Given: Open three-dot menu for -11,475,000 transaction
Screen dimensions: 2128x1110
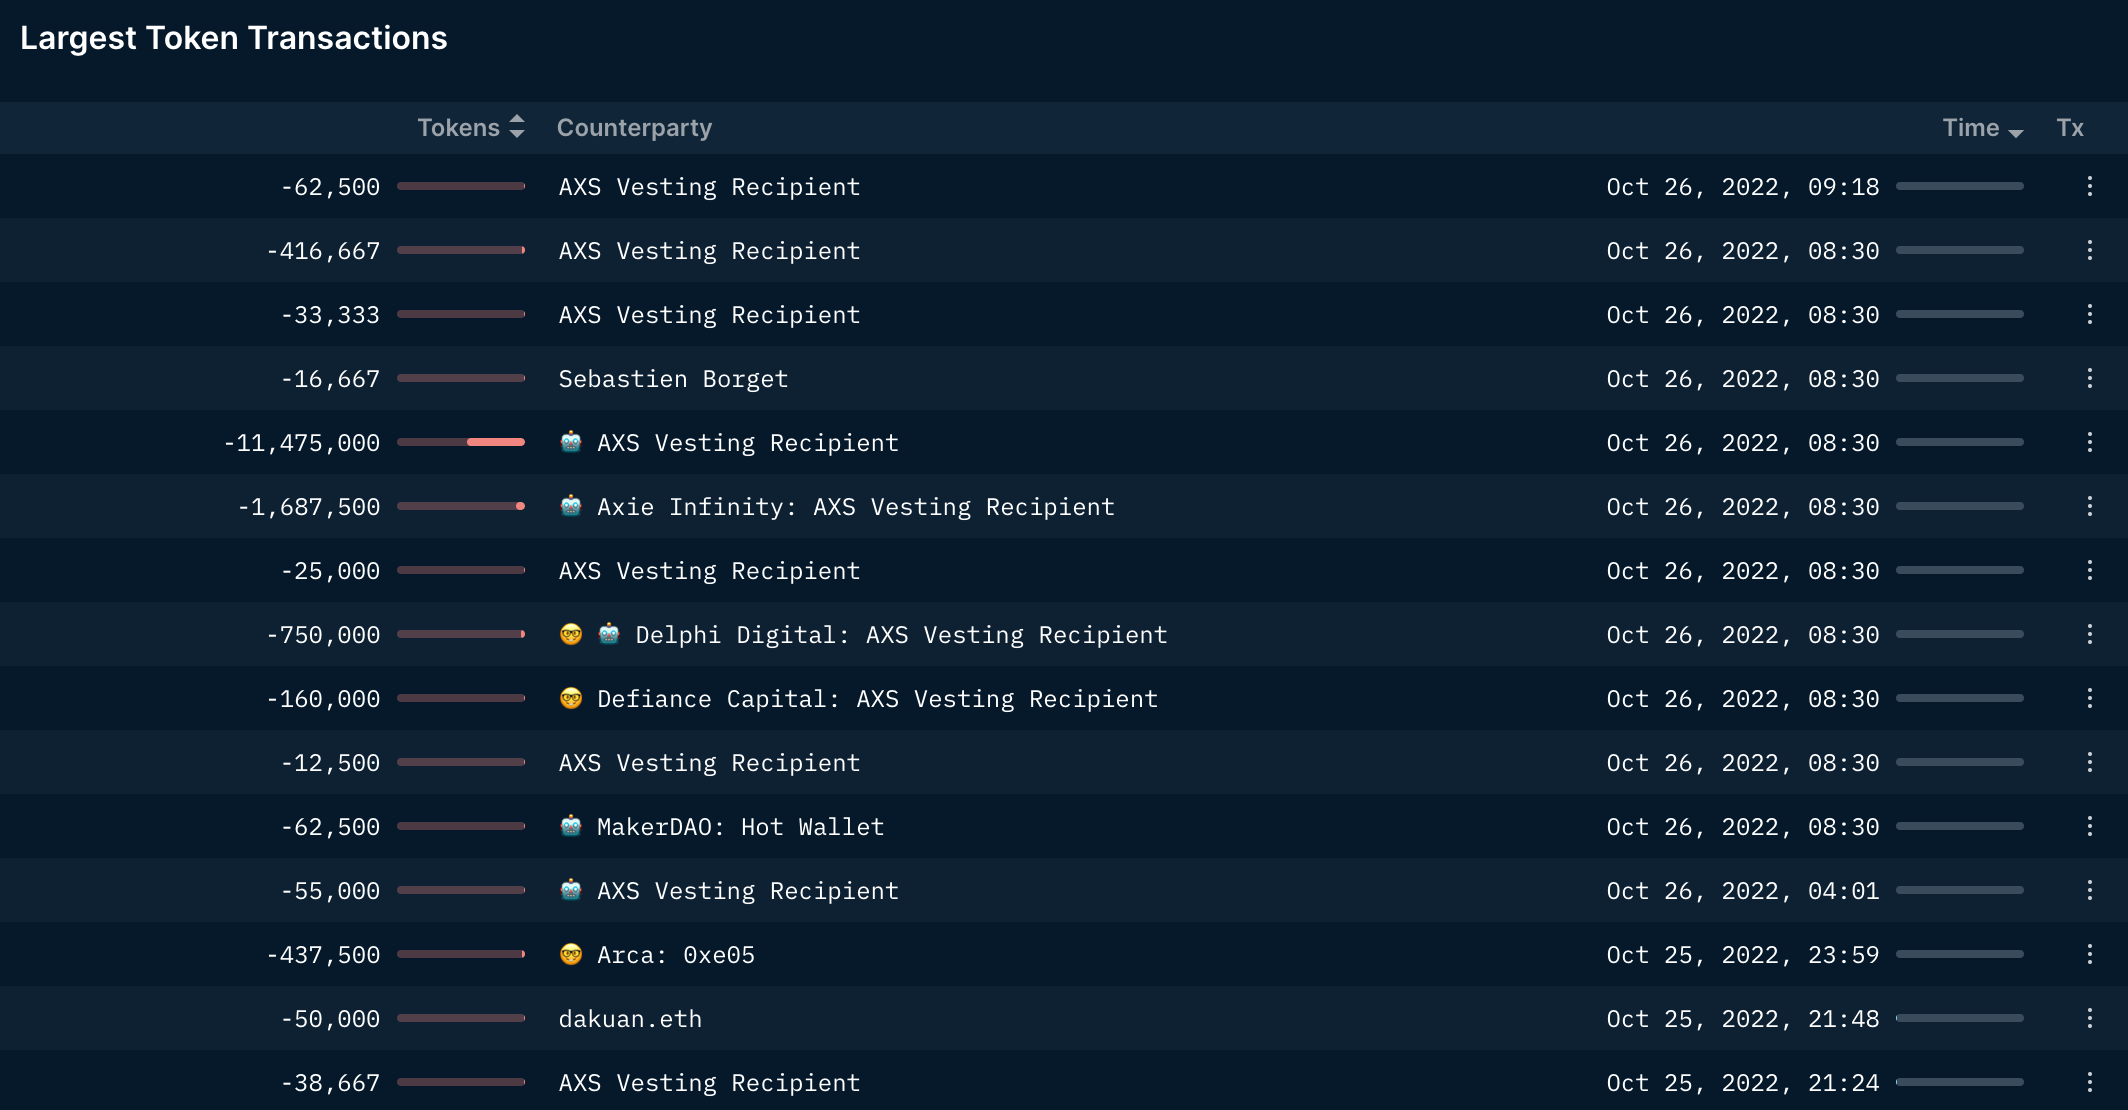Looking at the screenshot, I should pyautogui.click(x=2089, y=442).
